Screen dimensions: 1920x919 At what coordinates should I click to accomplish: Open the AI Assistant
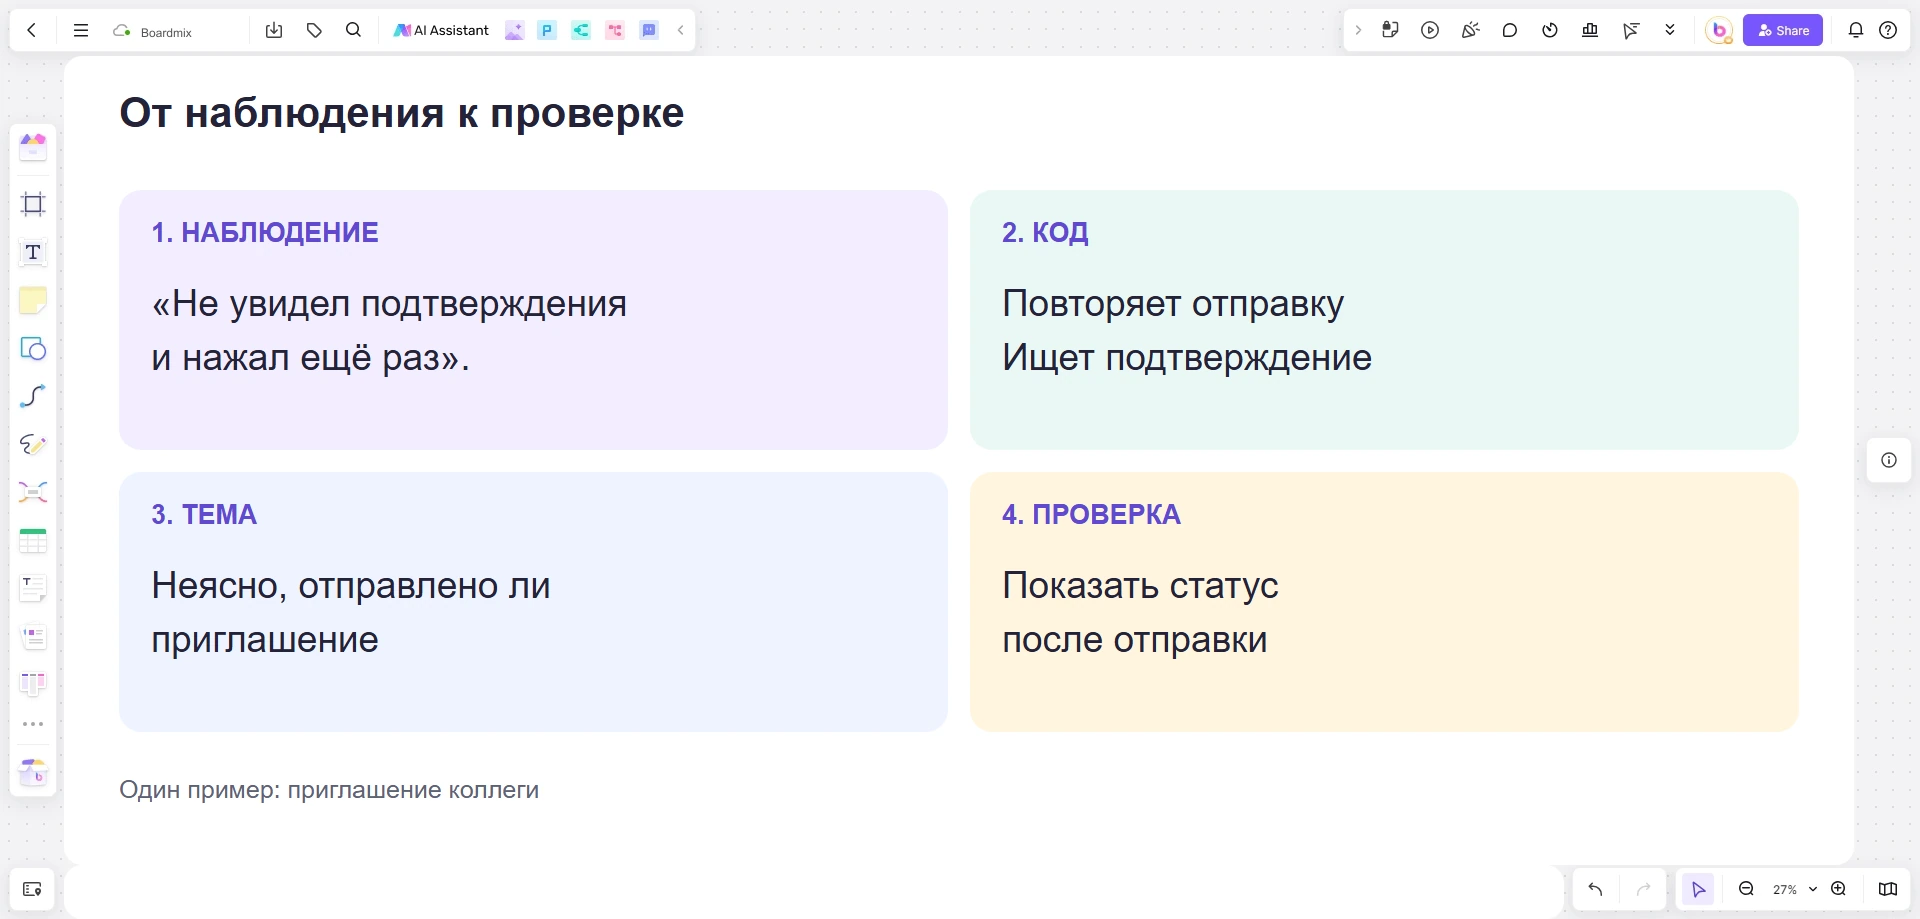441,30
